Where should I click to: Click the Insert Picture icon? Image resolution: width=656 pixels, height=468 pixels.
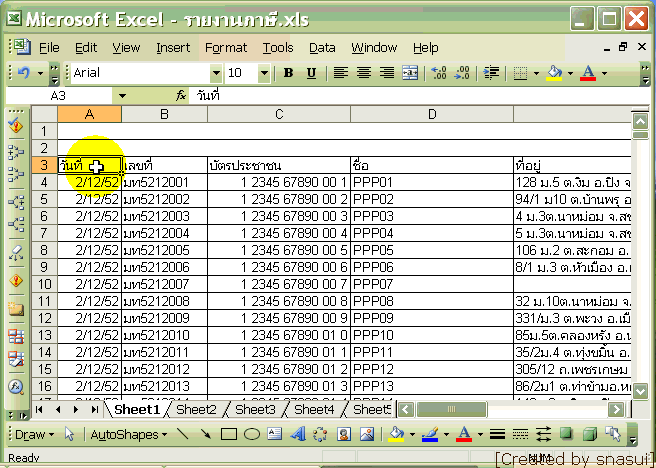pyautogui.click(x=367, y=434)
